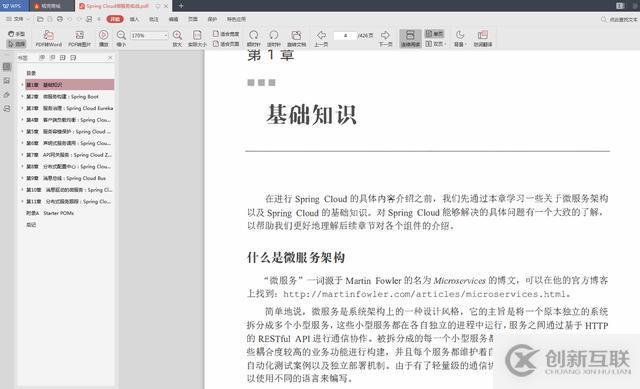Close the Spring Cloud pdf document tab
Viewport: 640px width, 389px height.
pos(166,6)
